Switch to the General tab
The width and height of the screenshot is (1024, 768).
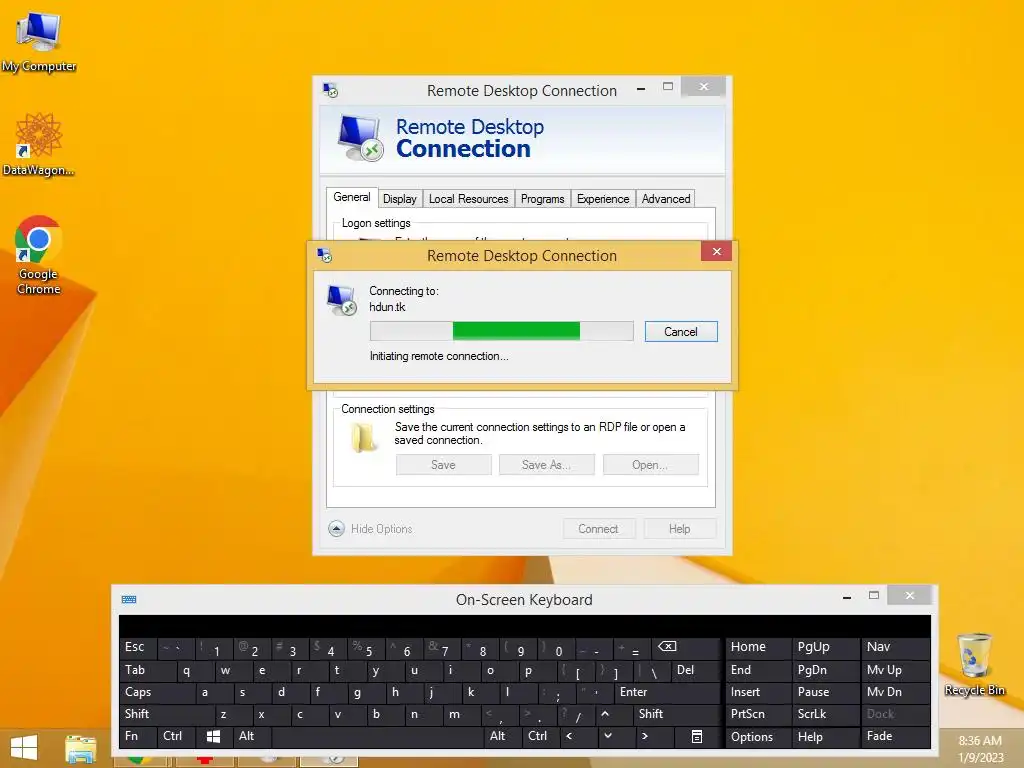(x=351, y=197)
